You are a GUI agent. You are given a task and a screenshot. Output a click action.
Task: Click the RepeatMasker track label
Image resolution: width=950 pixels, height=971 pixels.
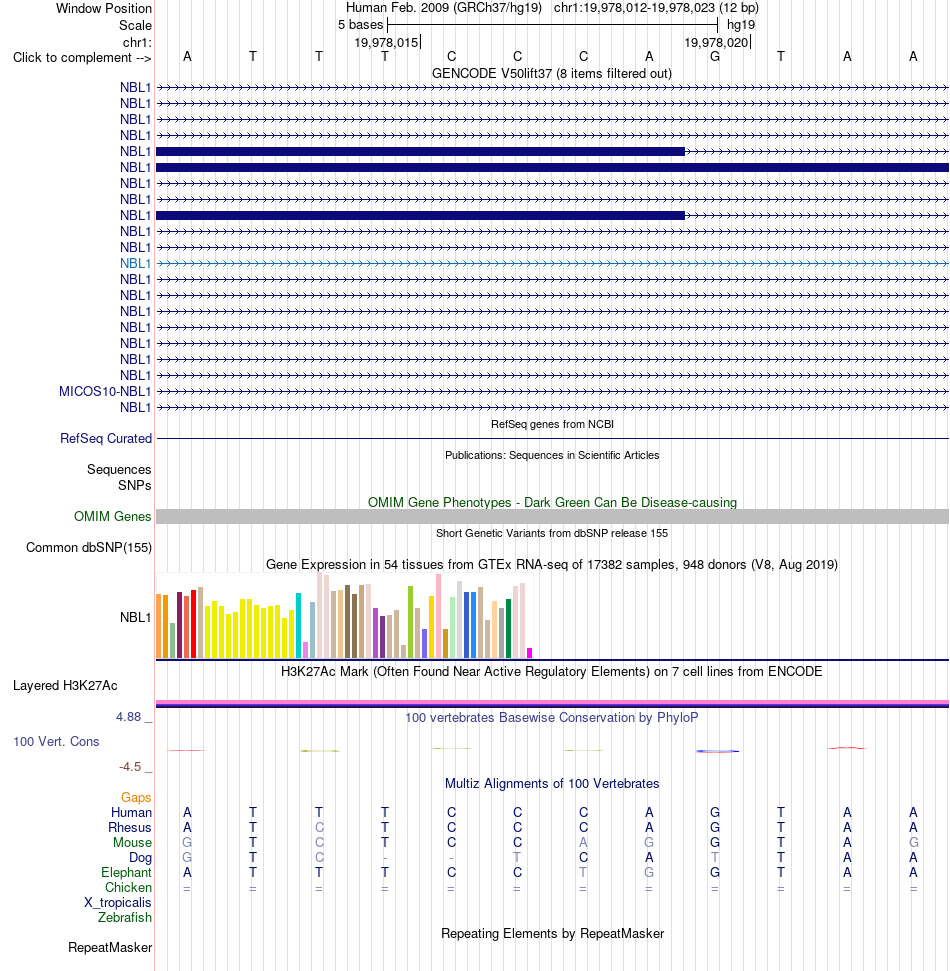[110, 947]
